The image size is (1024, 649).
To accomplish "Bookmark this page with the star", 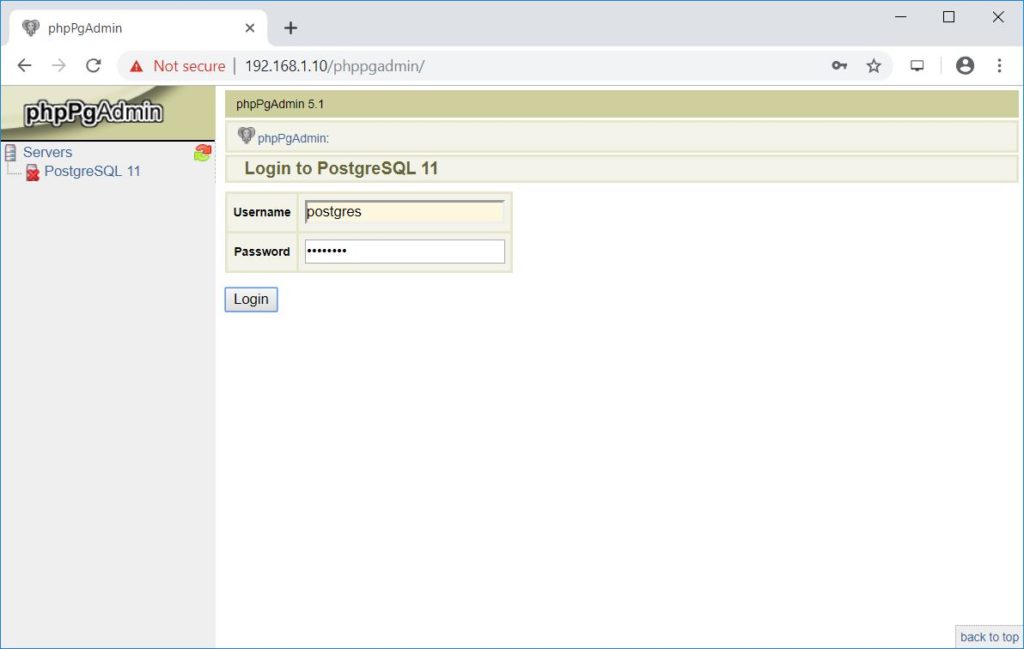I will 874,65.
